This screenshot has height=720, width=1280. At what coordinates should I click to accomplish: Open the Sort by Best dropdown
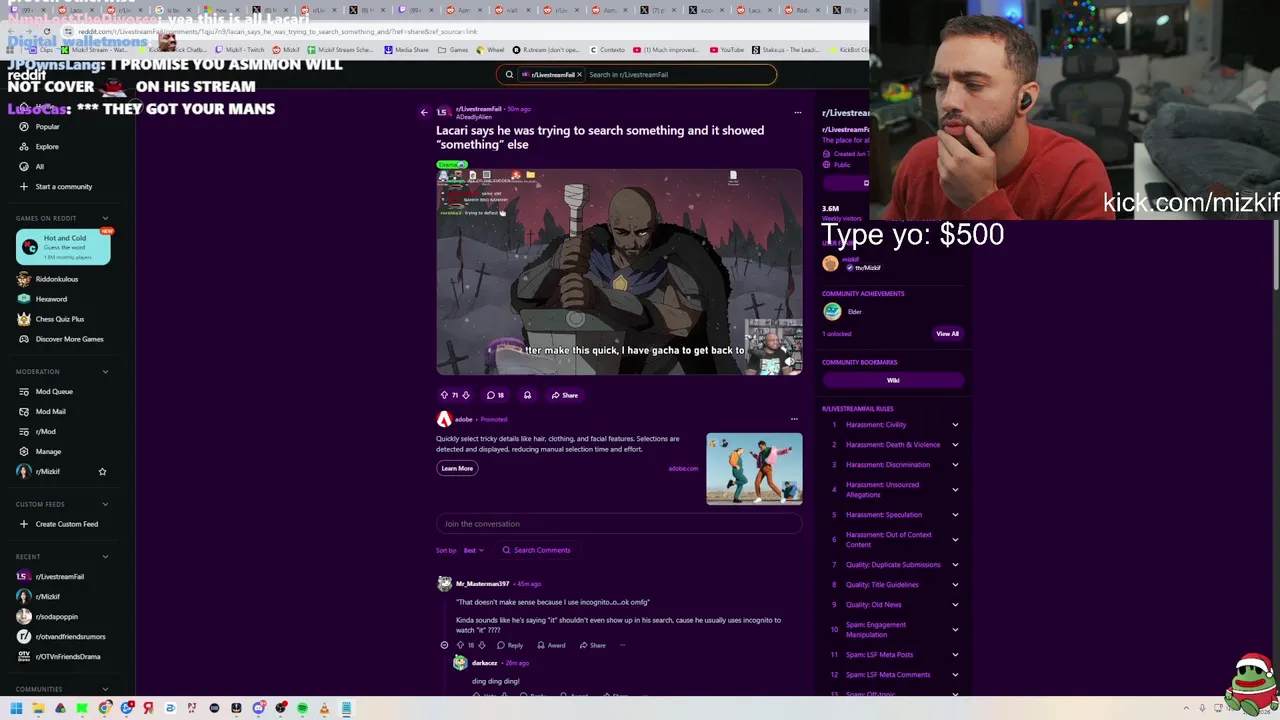point(473,550)
